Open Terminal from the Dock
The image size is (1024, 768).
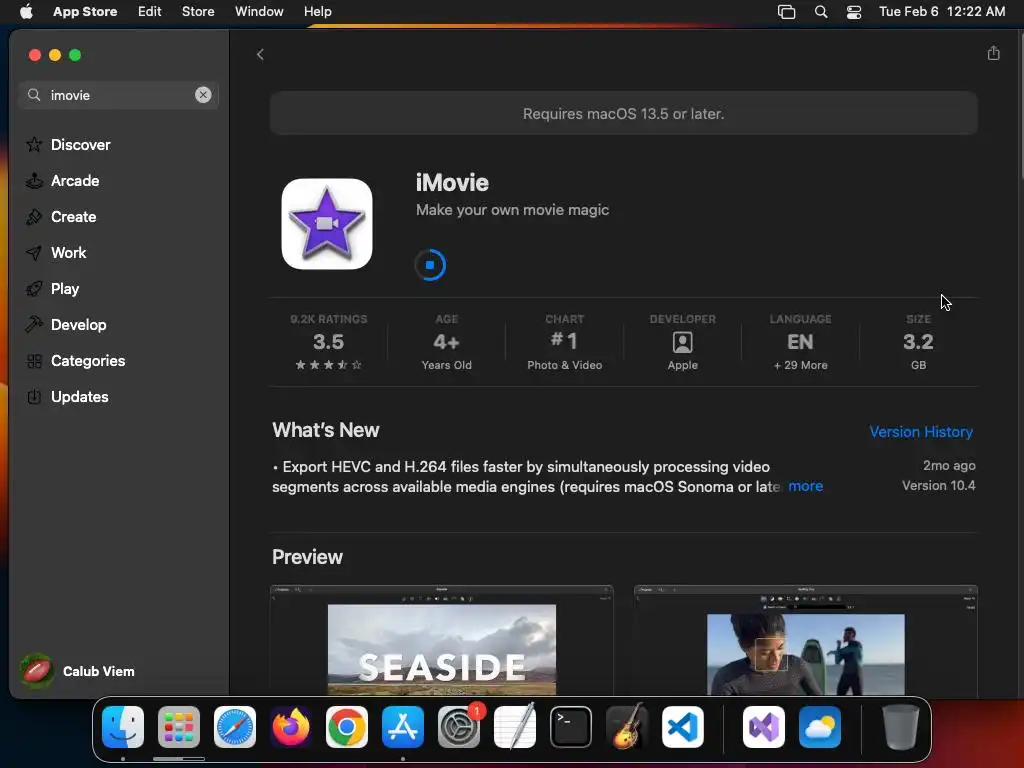pos(571,727)
